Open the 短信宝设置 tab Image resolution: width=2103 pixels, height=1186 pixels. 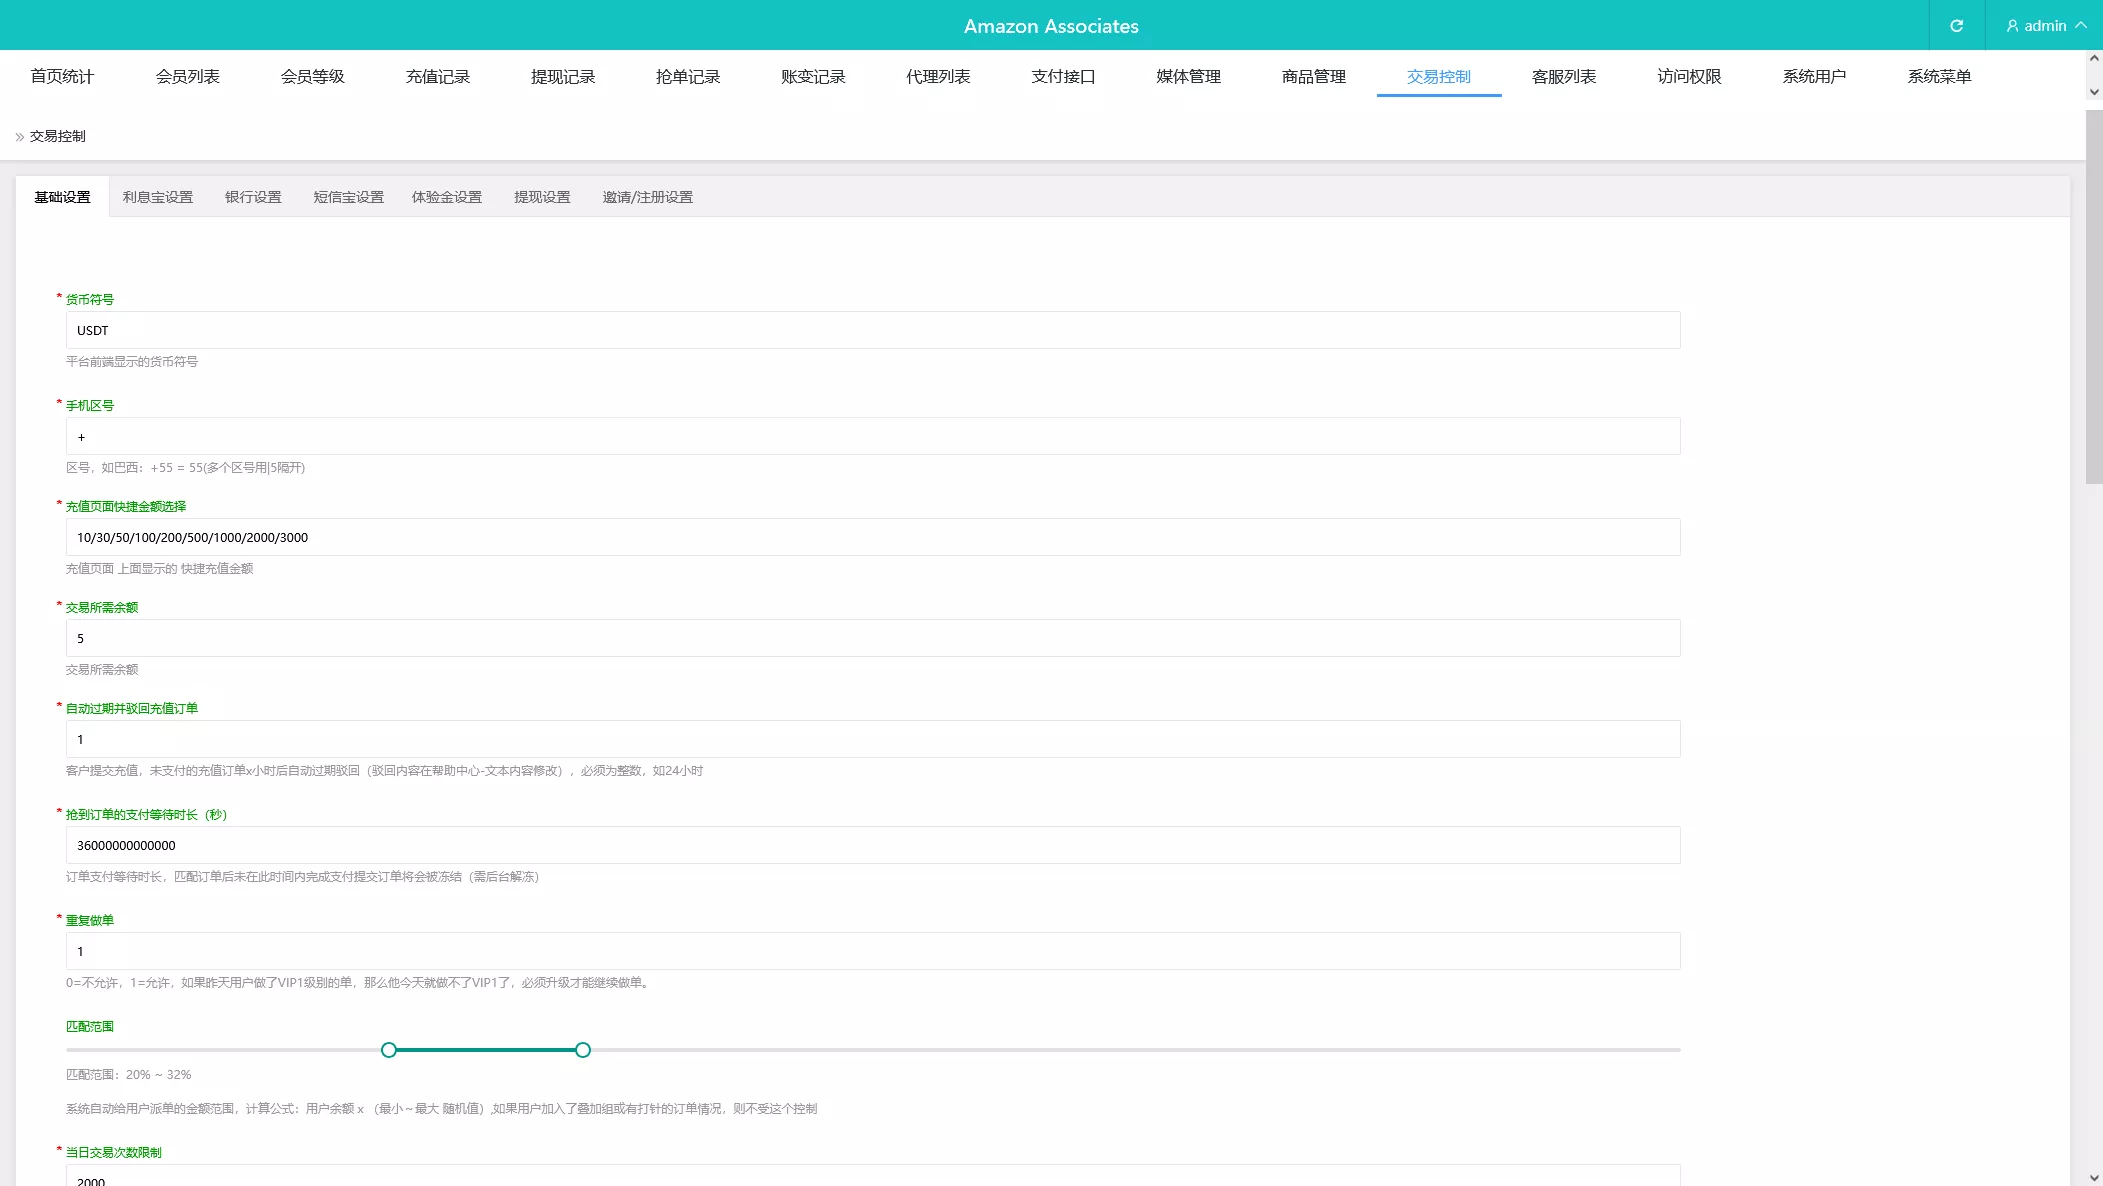coord(347,197)
